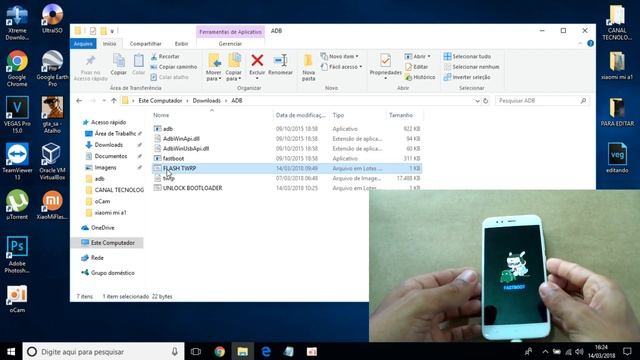Open Imagens in the sidebar

105,167
